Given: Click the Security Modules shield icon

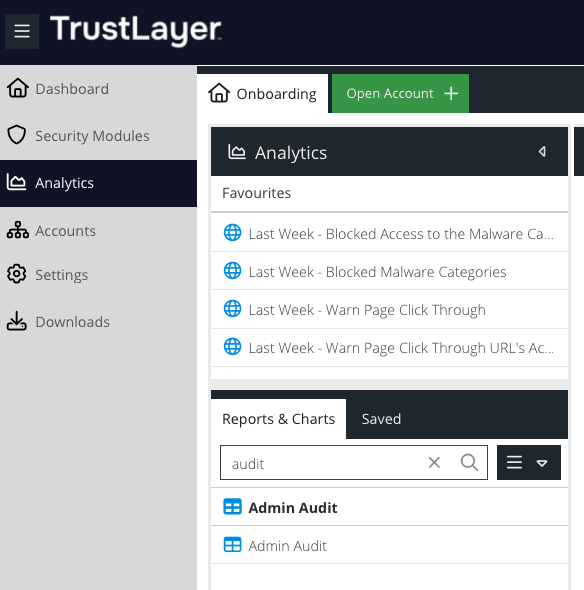Looking at the screenshot, I should [x=17, y=135].
